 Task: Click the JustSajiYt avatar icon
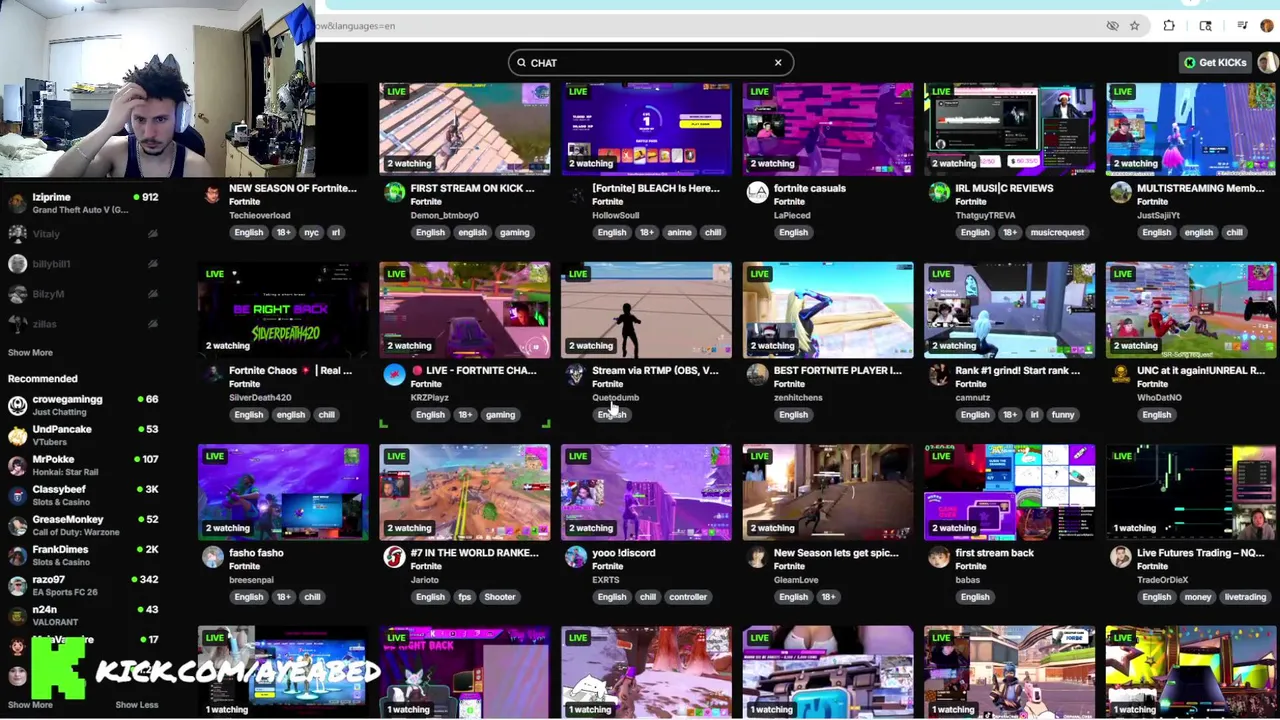click(1121, 193)
